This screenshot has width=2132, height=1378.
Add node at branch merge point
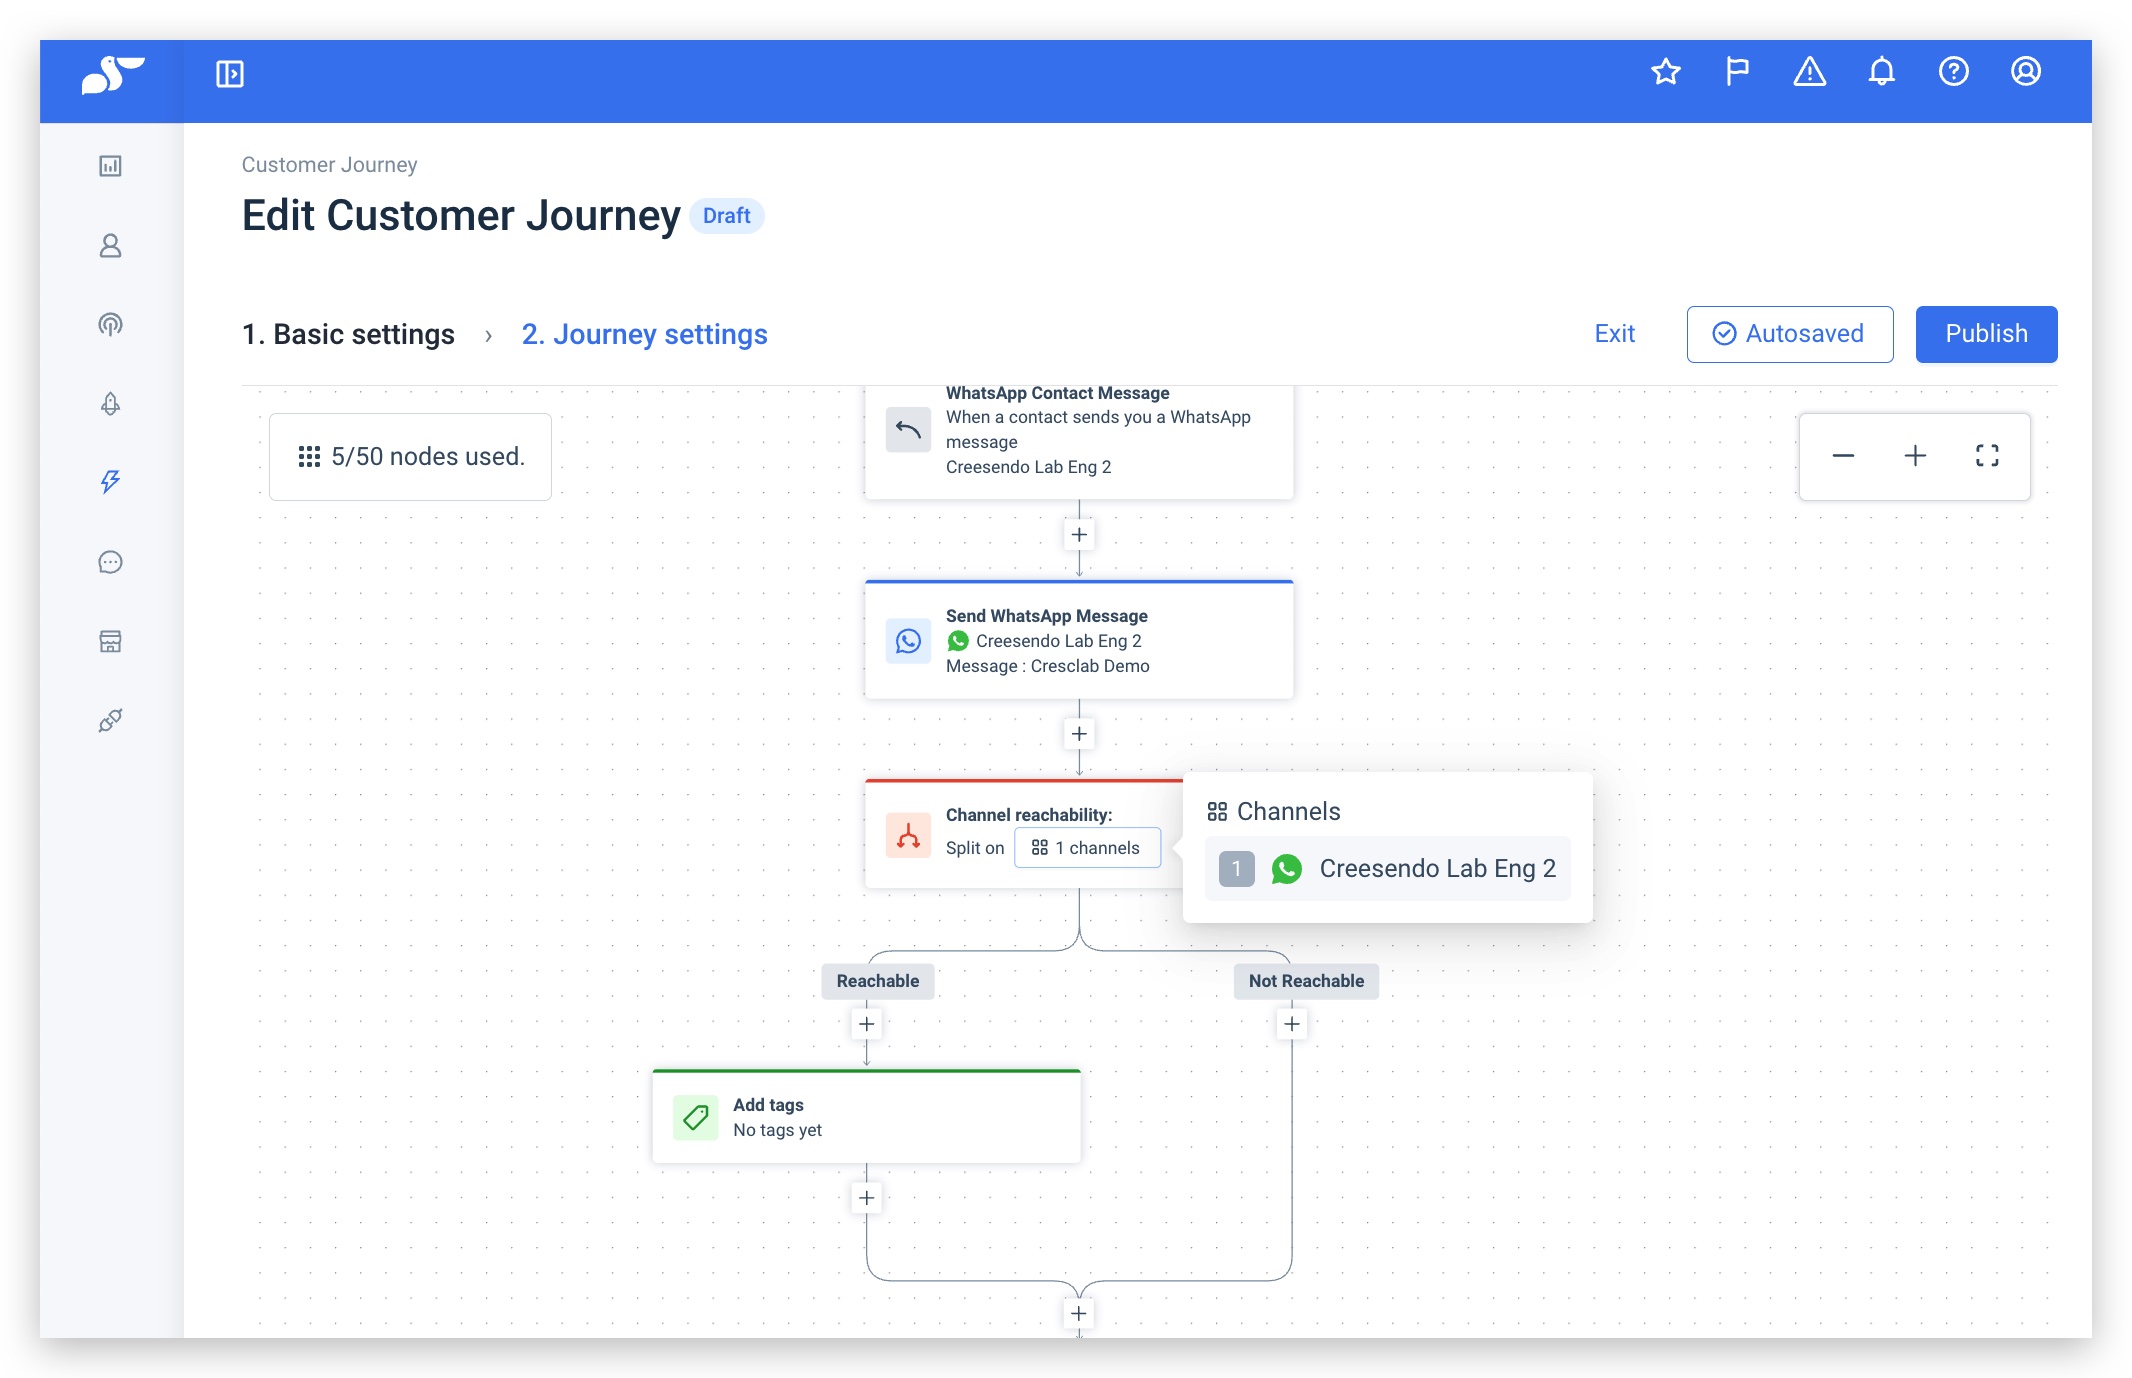(x=1079, y=1313)
